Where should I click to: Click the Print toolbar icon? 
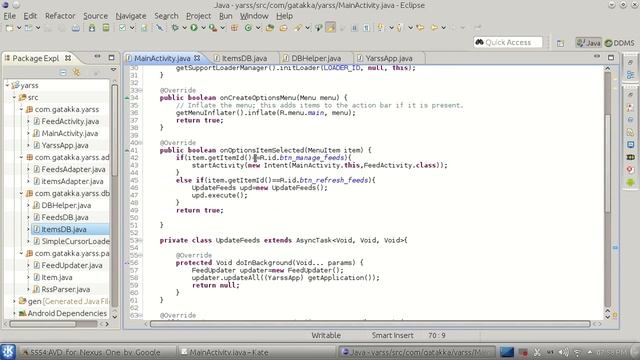(x=76, y=28)
